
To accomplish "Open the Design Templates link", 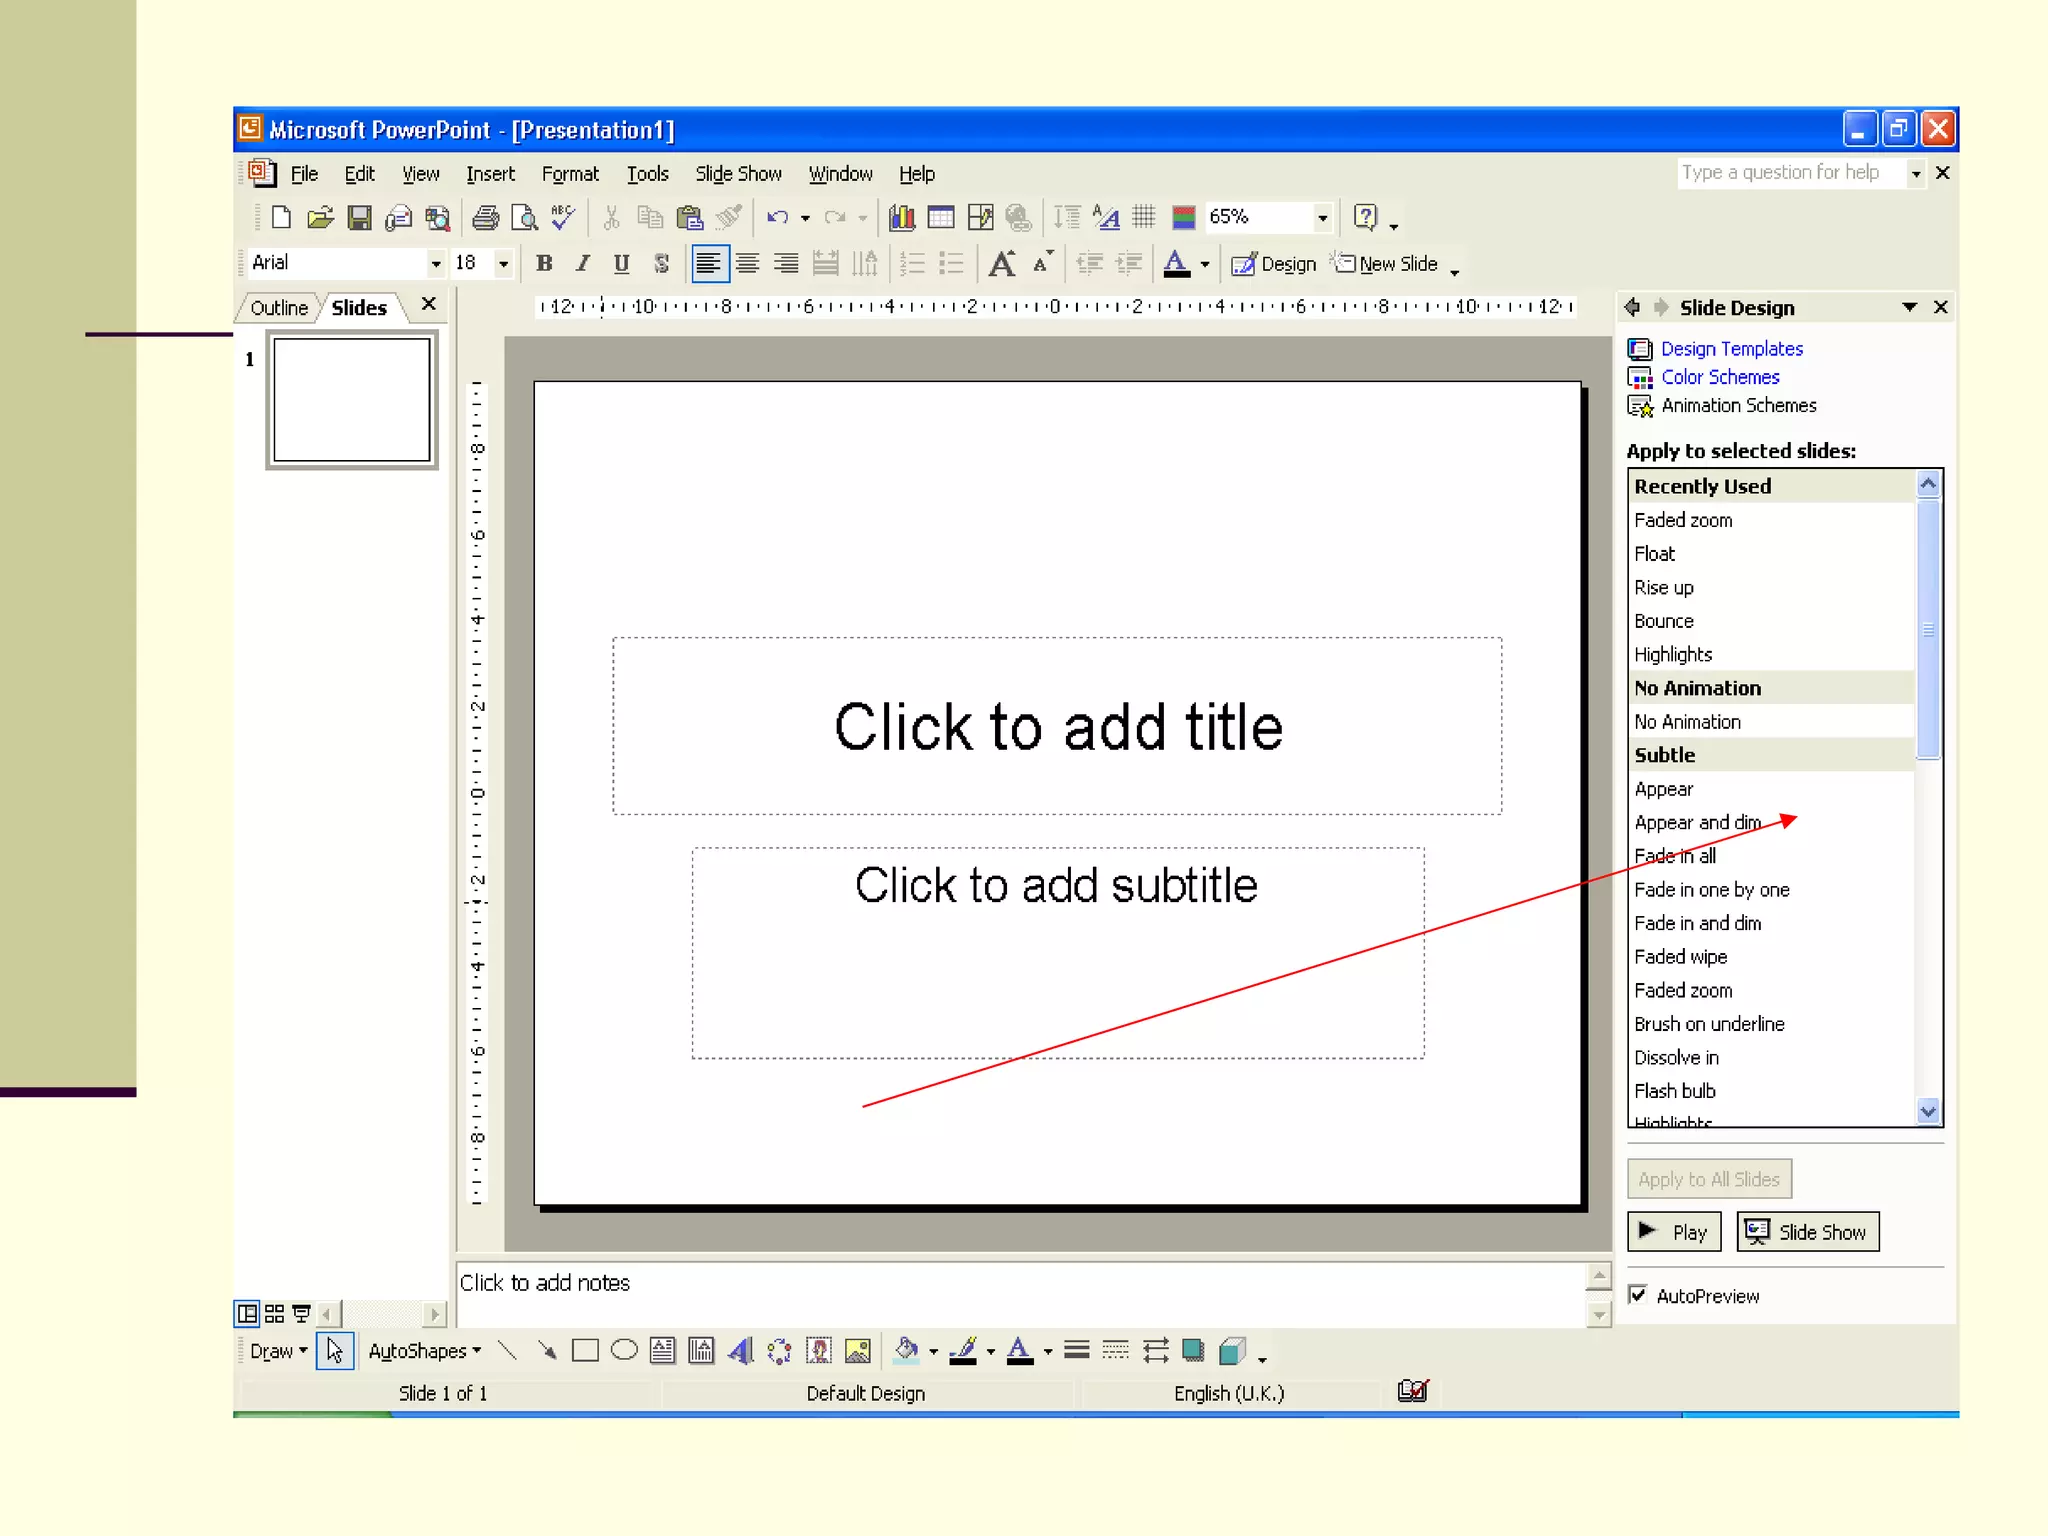I will point(1731,349).
